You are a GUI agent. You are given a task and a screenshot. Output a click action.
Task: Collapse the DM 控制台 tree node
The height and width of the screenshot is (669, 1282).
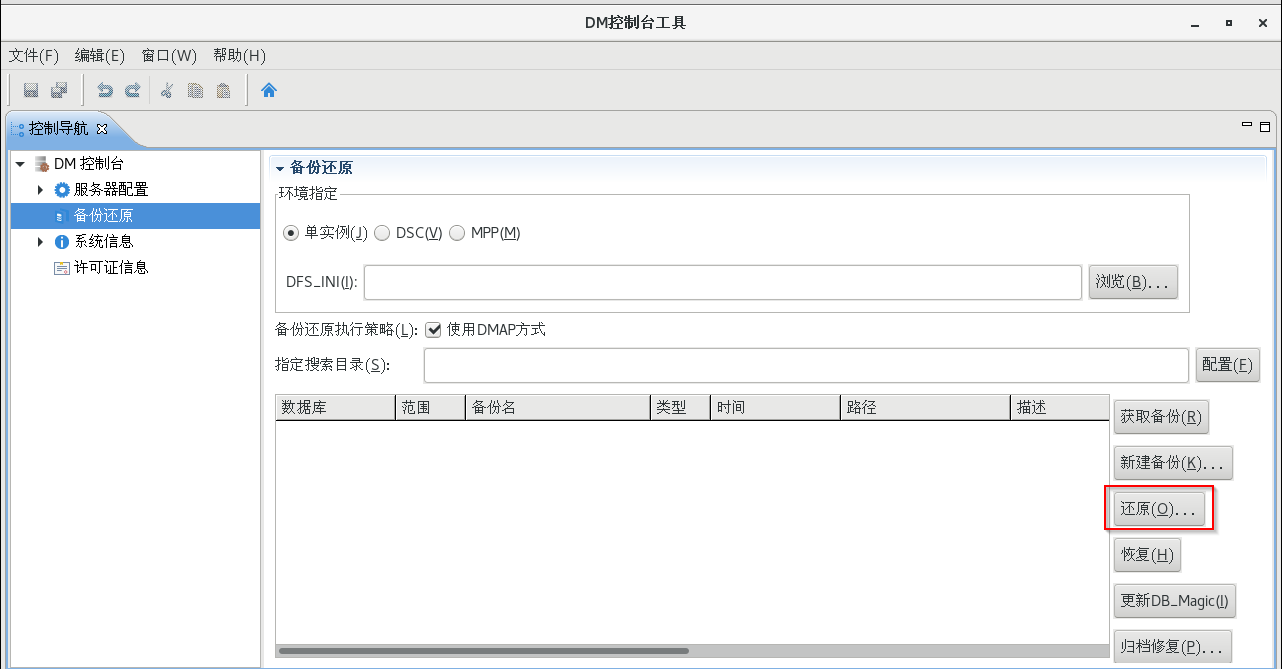point(20,164)
